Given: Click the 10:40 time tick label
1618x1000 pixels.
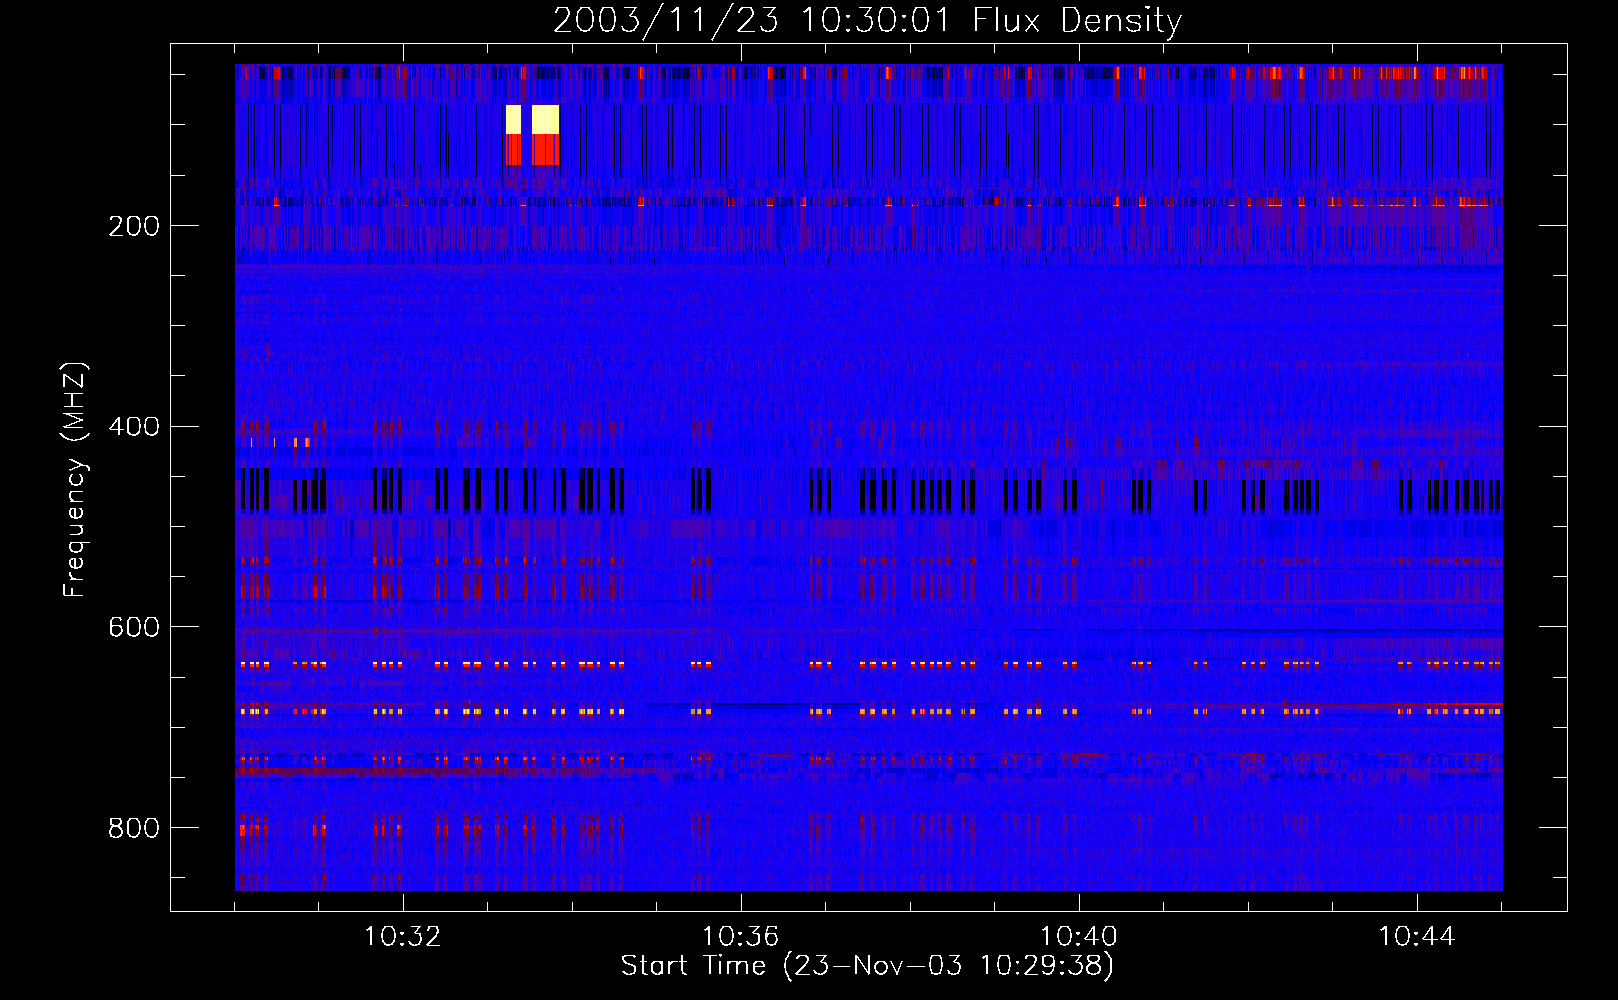Looking at the screenshot, I should point(1079,937).
